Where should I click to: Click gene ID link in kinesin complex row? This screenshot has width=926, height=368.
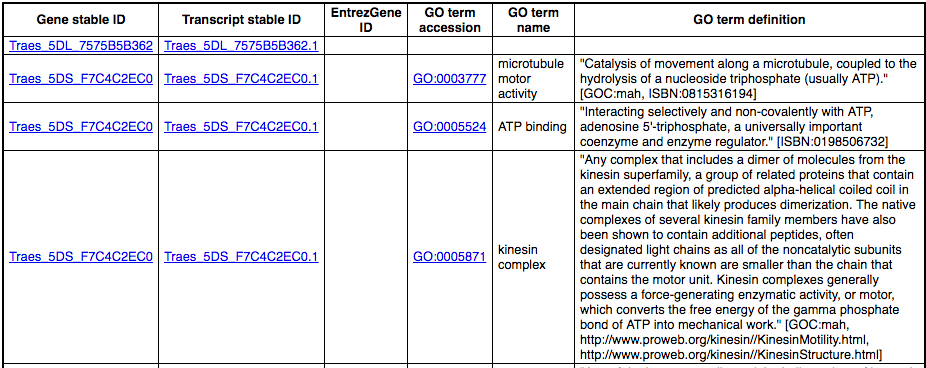81,256
